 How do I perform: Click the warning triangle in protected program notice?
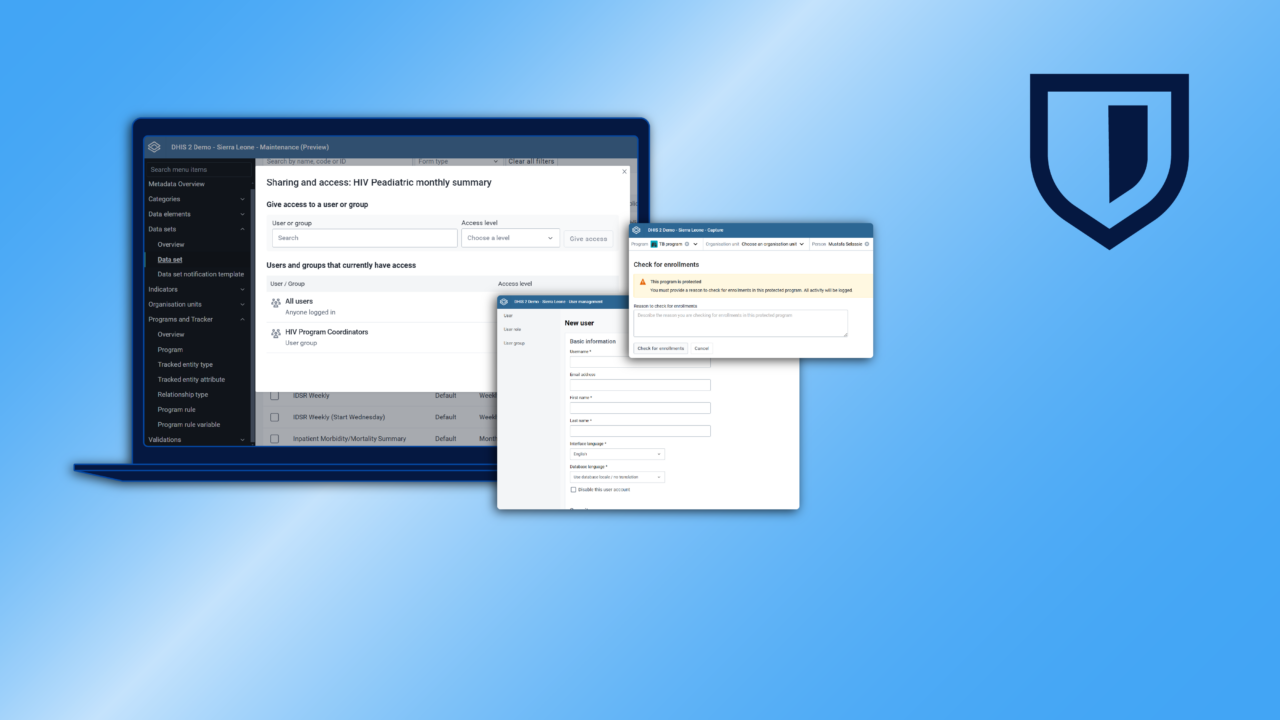tap(643, 282)
